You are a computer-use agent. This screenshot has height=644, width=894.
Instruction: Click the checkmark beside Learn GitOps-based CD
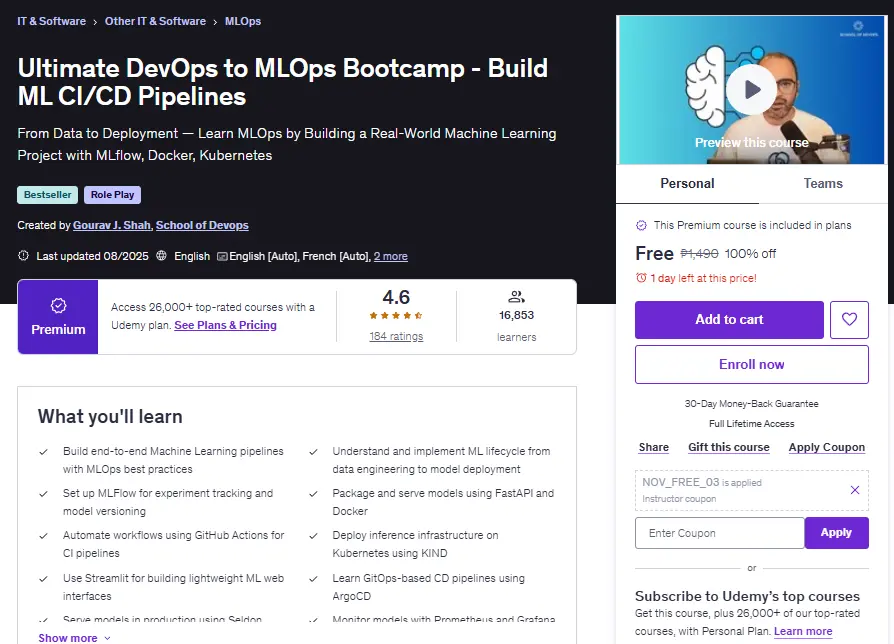[313, 578]
